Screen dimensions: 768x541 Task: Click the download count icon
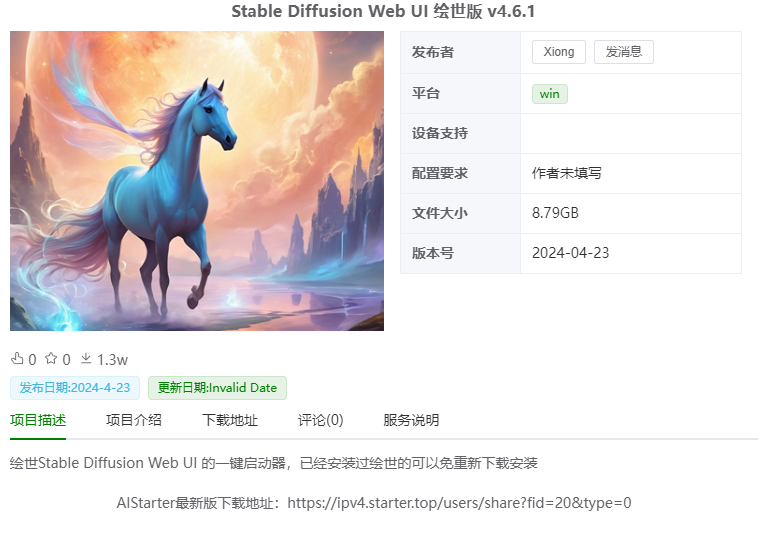coord(86,359)
